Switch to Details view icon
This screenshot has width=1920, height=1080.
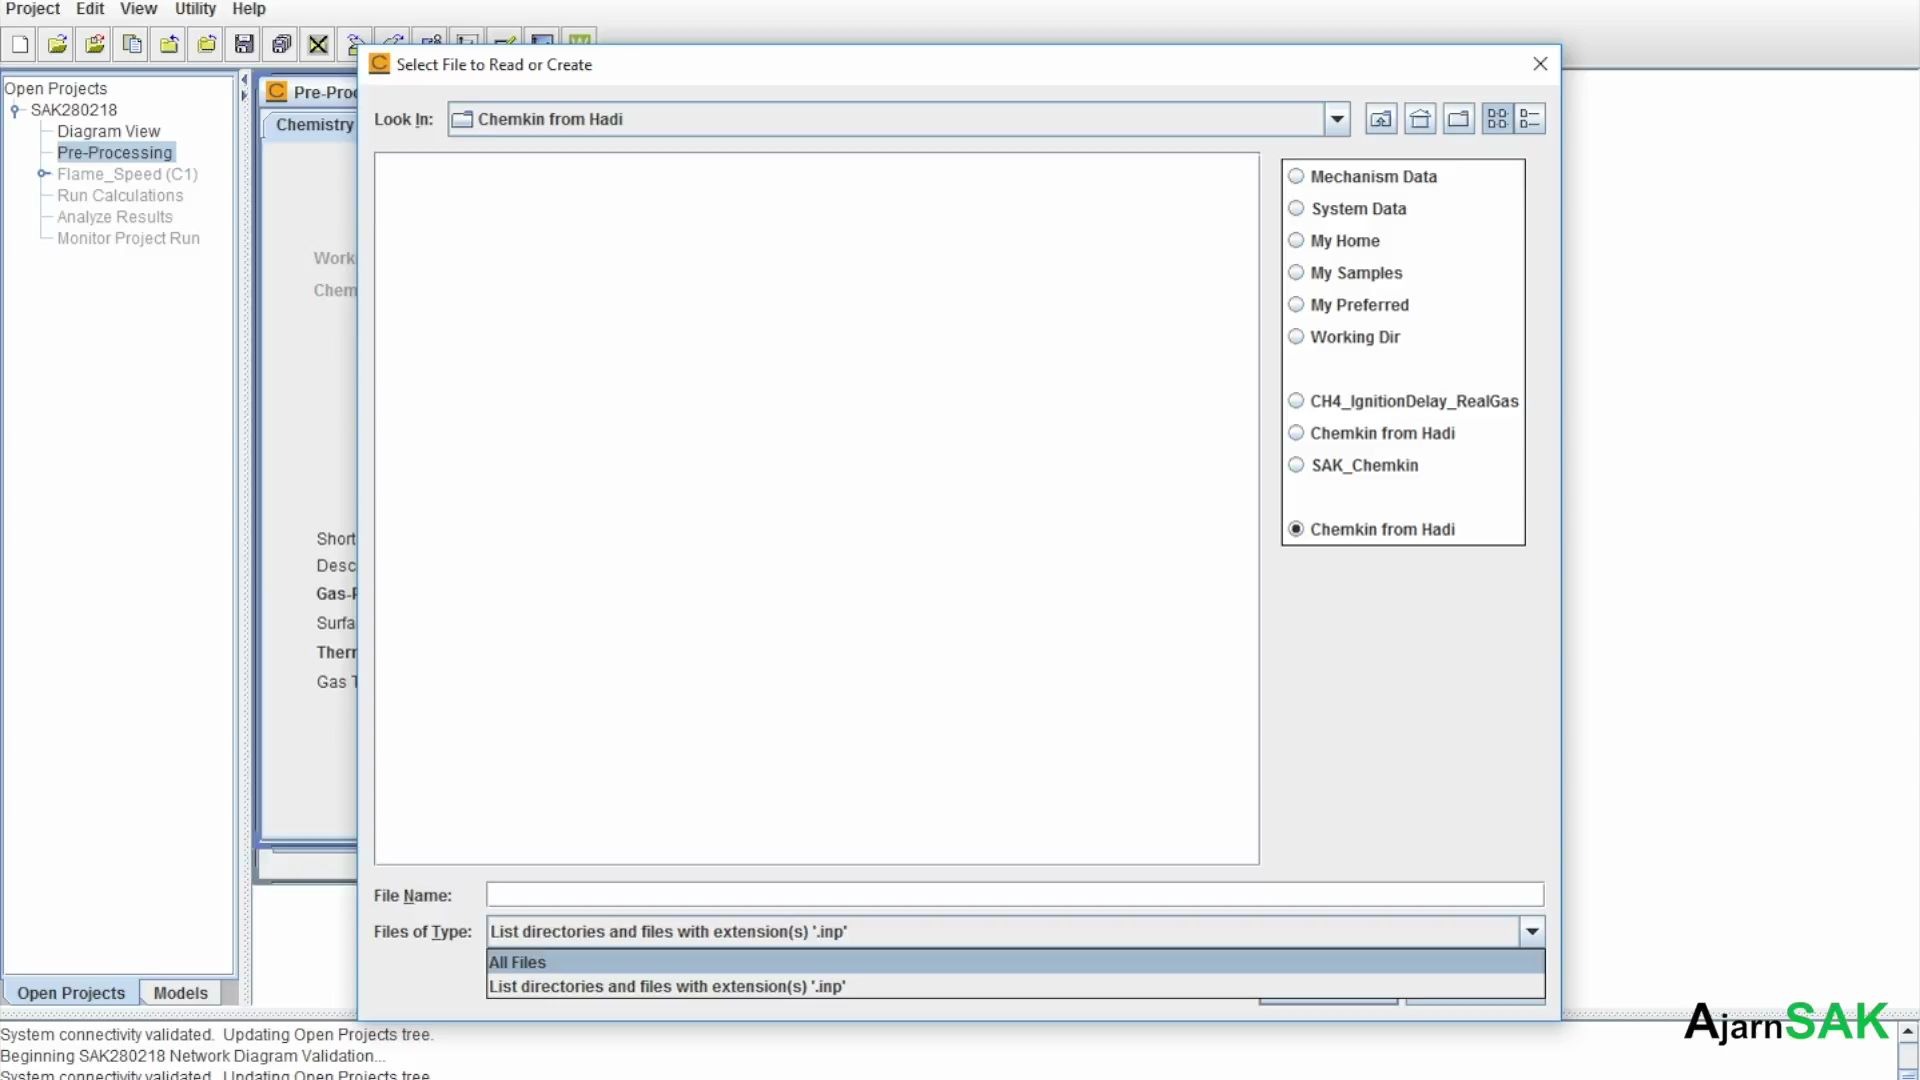tap(1530, 119)
